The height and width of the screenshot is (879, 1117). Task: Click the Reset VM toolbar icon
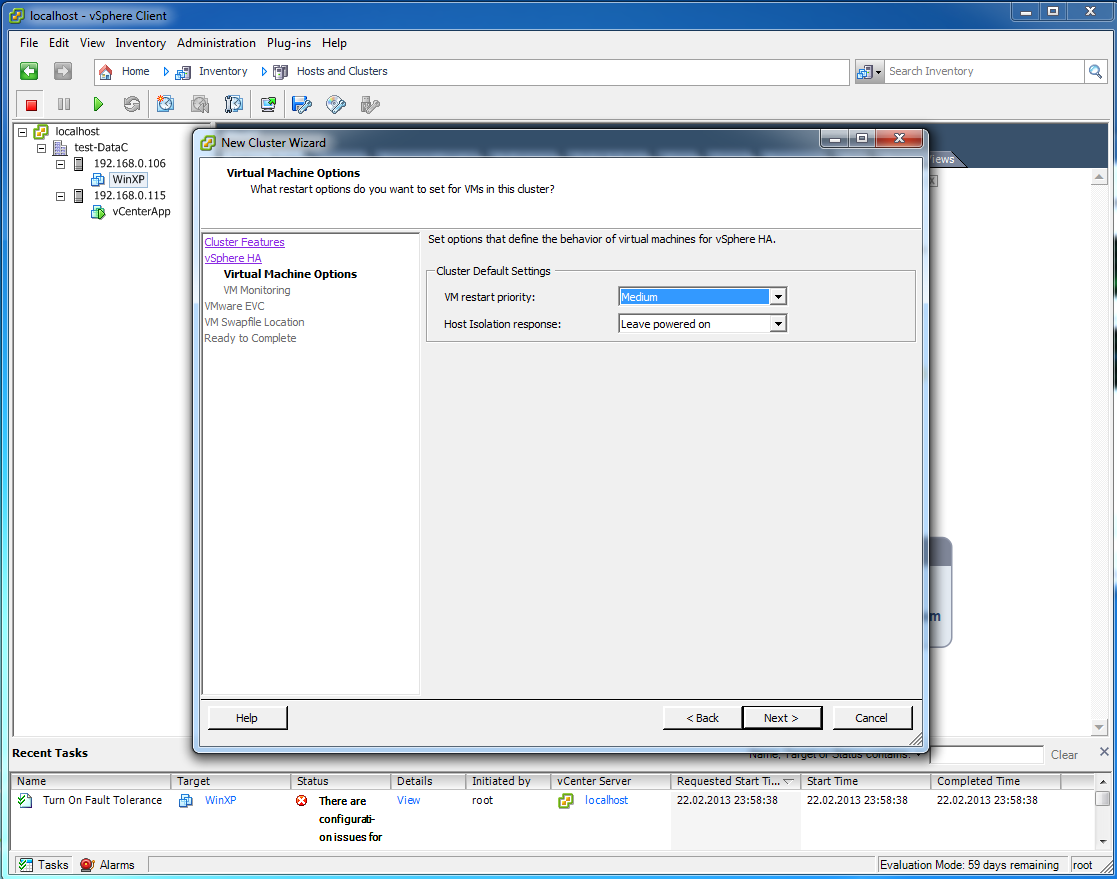pyautogui.click(x=132, y=105)
